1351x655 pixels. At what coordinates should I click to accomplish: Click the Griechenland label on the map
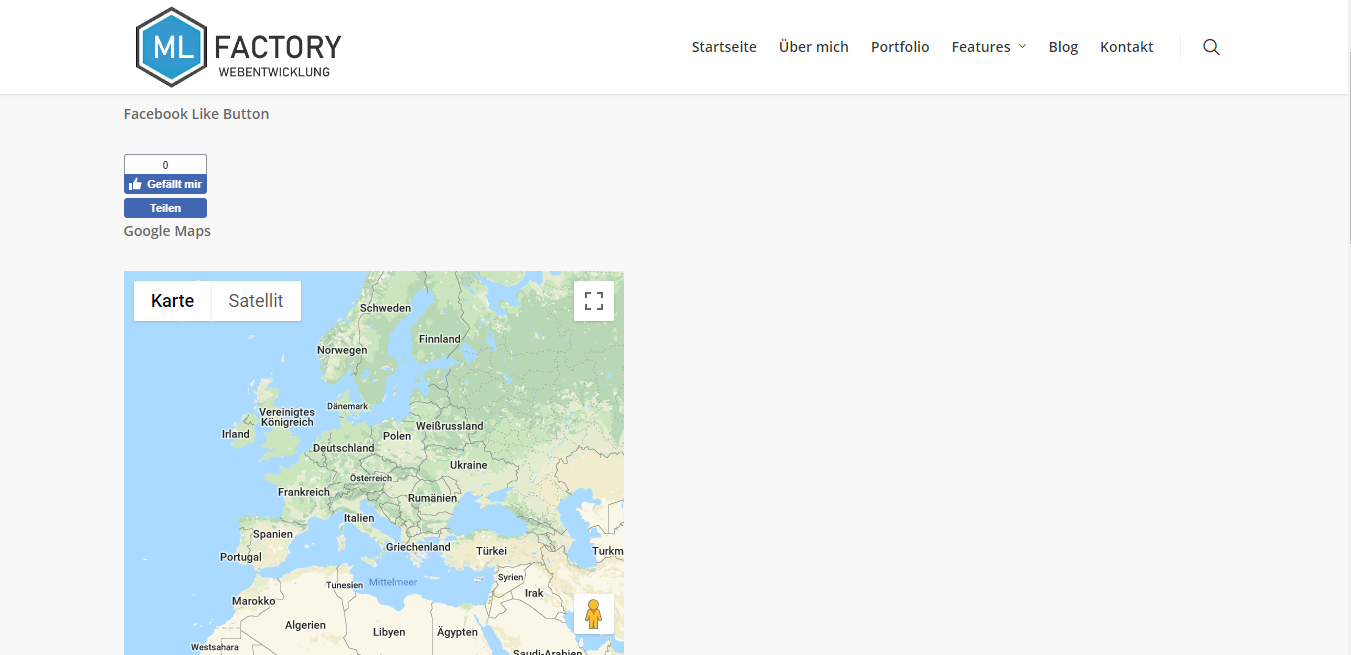418,547
